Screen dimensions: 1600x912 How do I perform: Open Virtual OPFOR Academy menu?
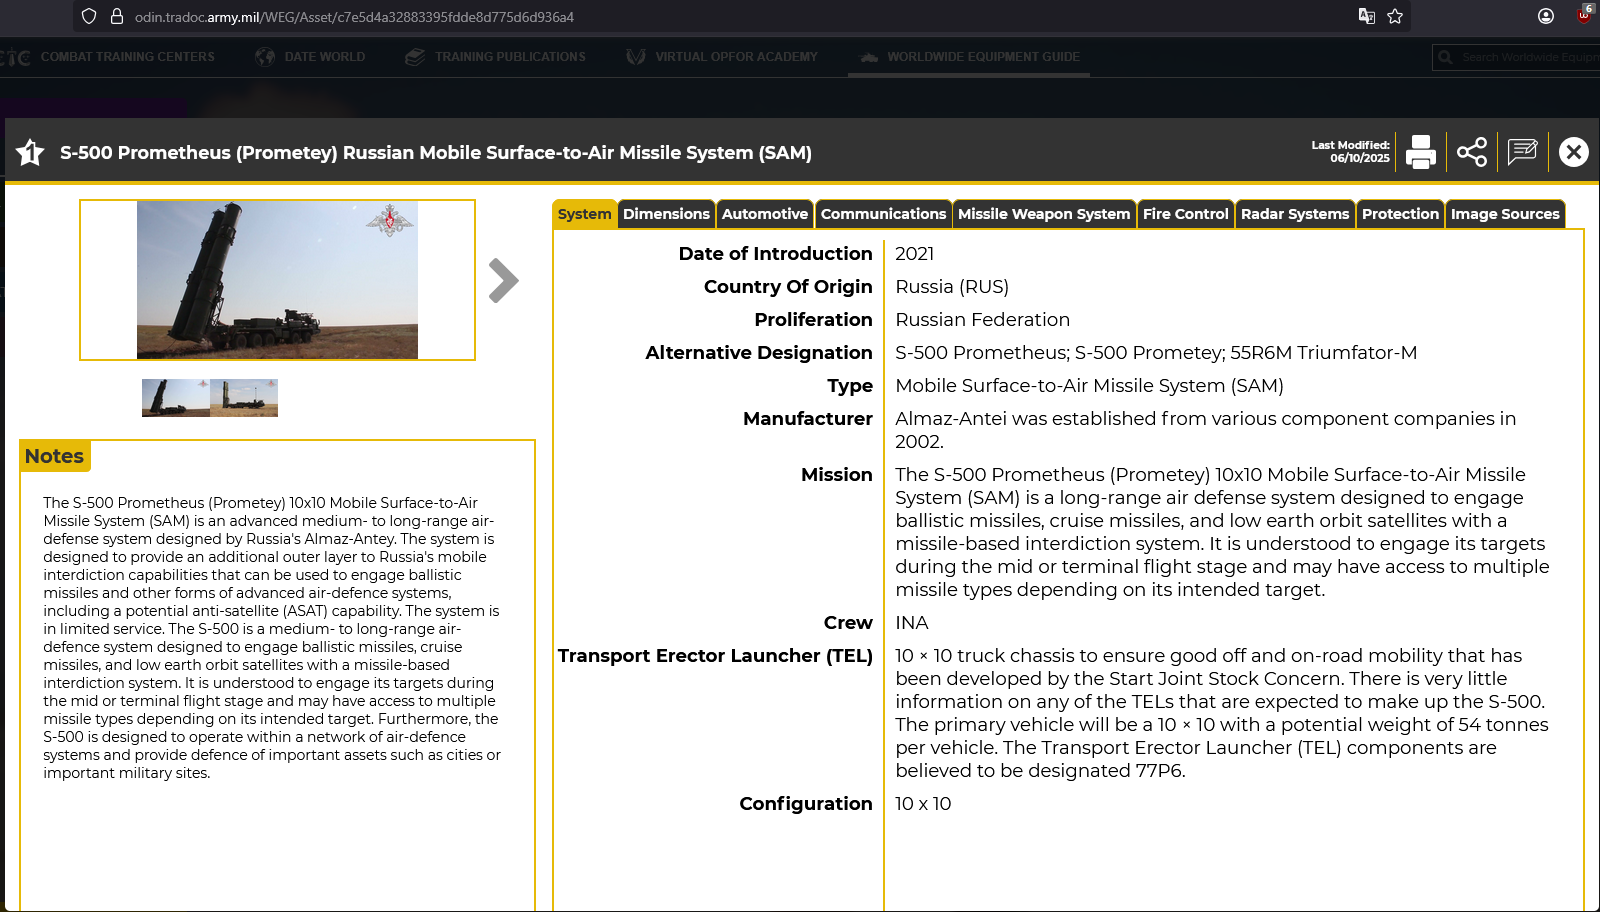pyautogui.click(x=721, y=57)
